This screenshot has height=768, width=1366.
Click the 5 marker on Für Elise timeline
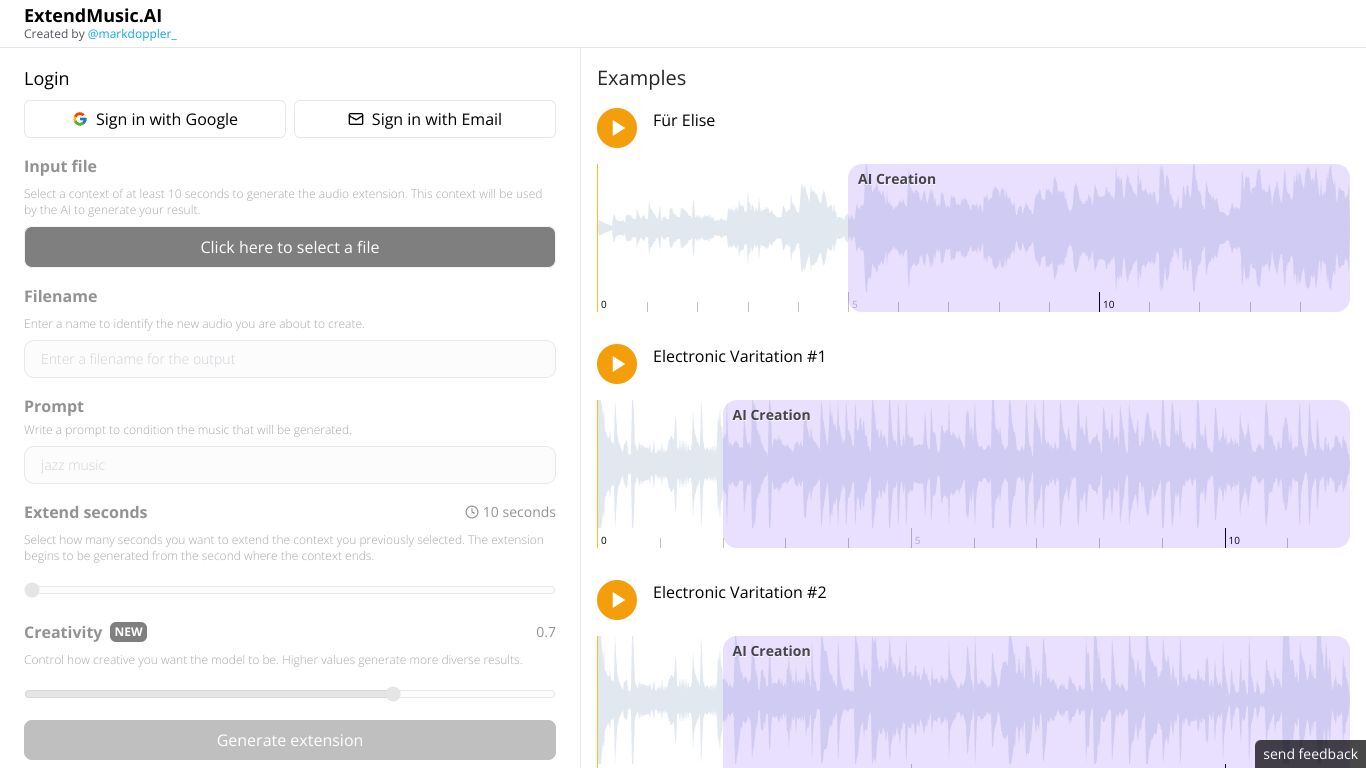coord(855,304)
